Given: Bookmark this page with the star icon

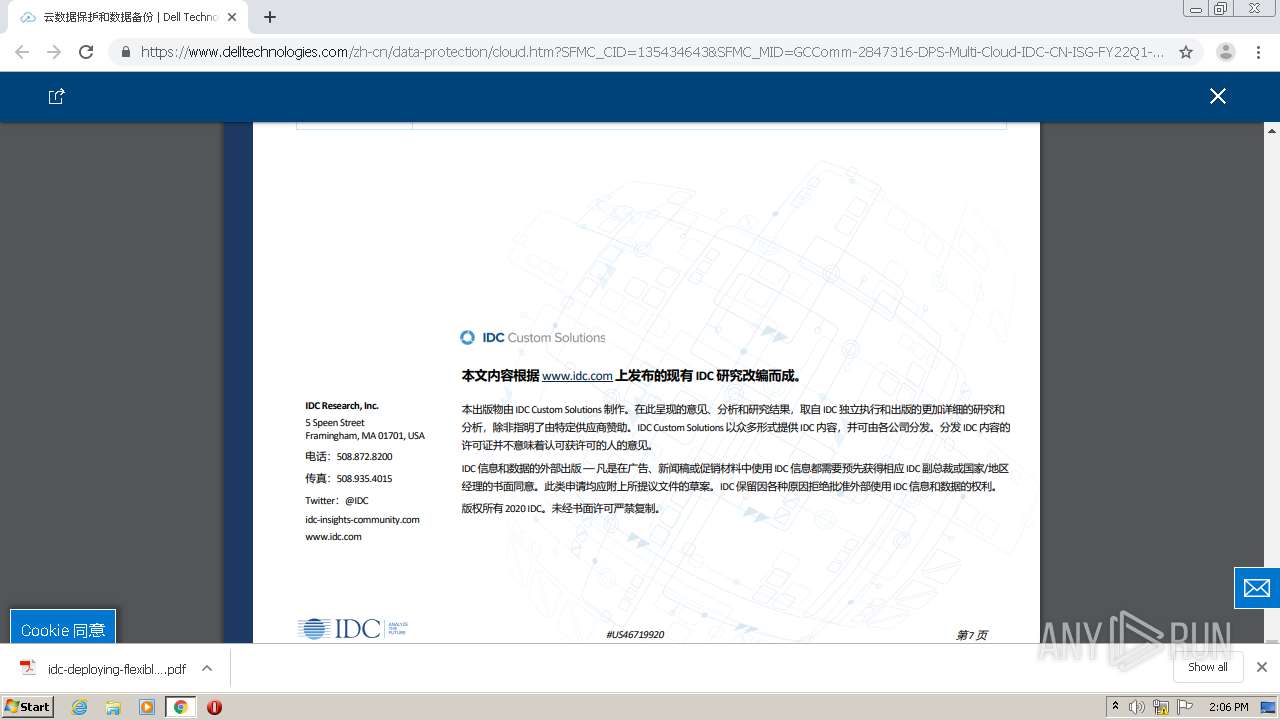Looking at the screenshot, I should pos(1186,52).
